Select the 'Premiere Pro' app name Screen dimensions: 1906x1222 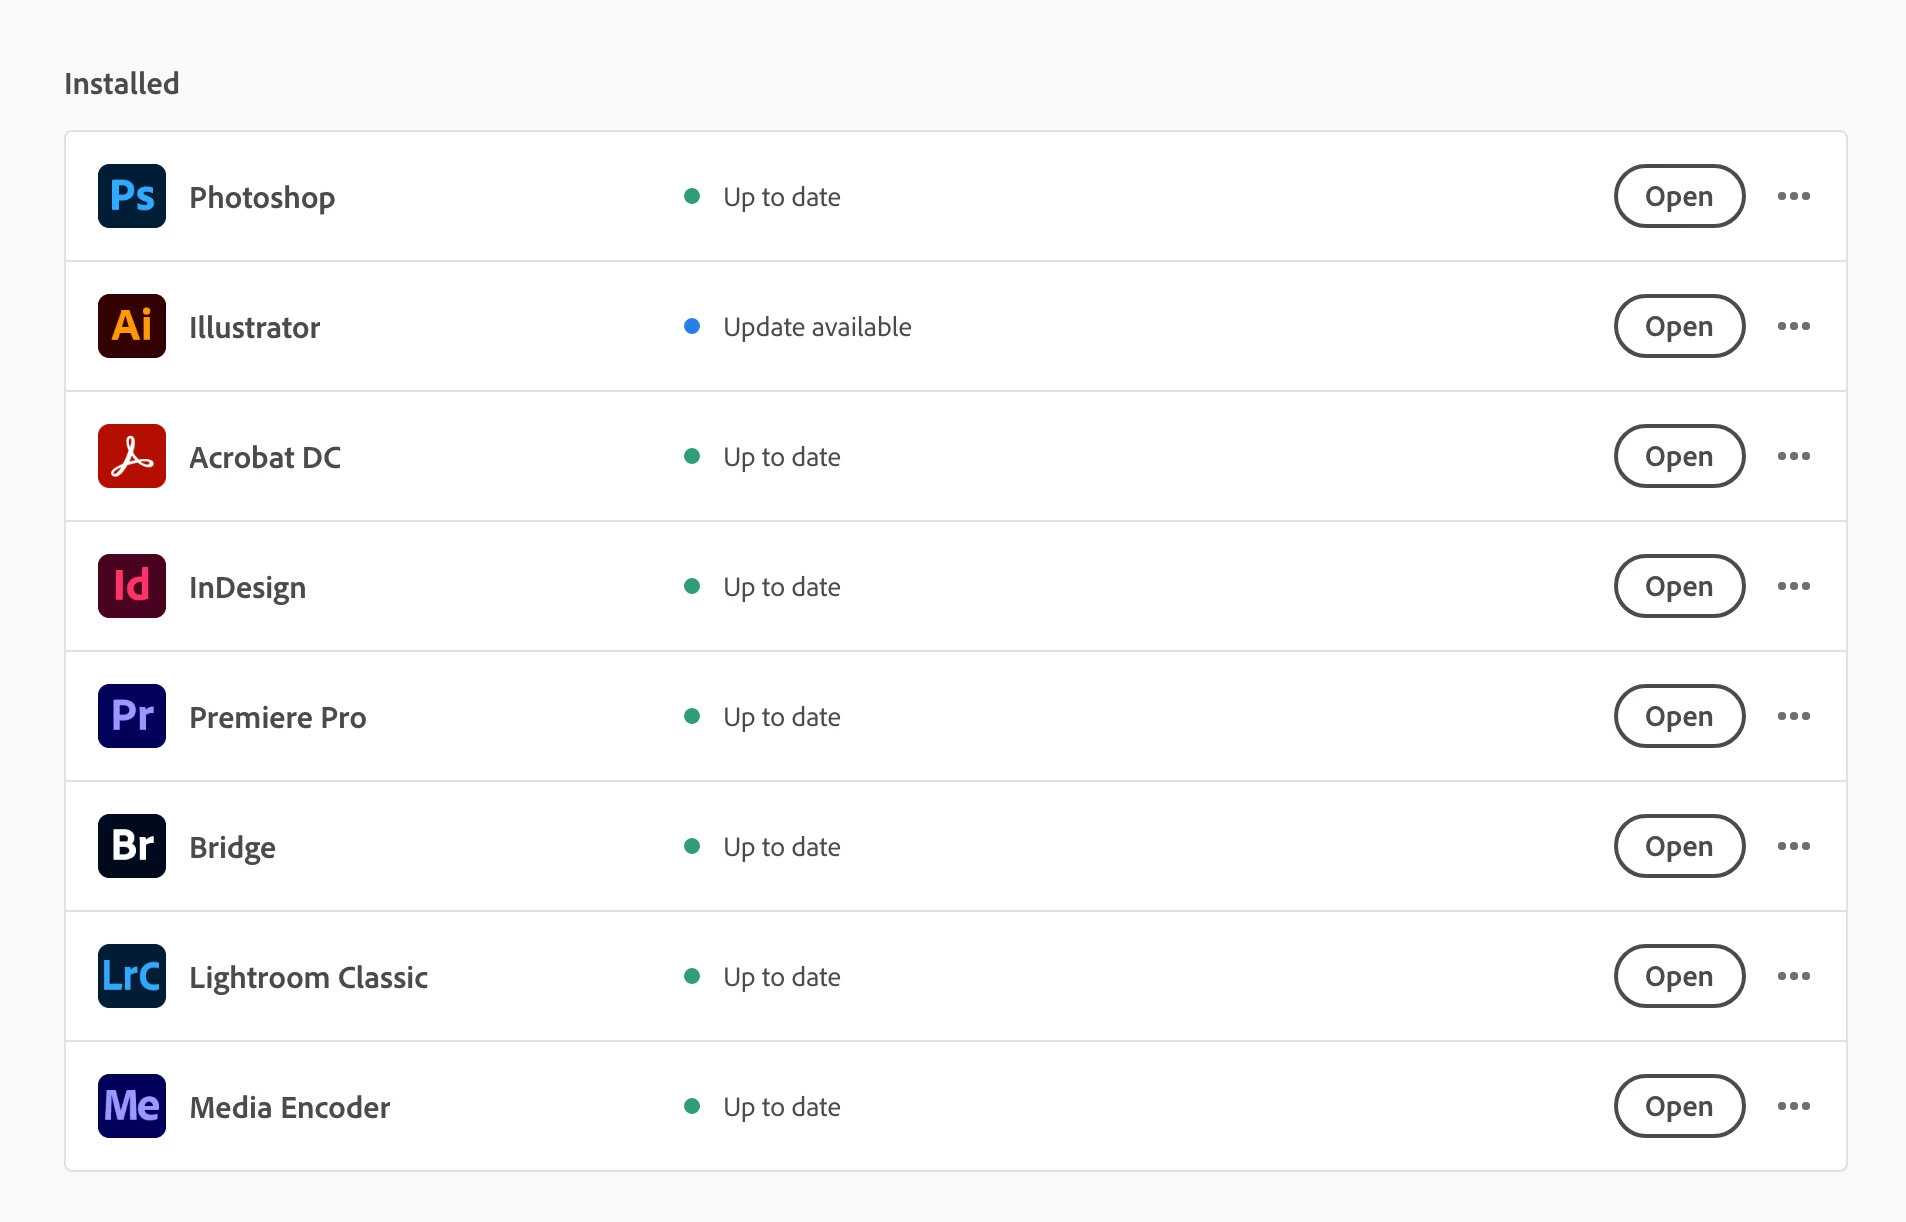point(278,717)
